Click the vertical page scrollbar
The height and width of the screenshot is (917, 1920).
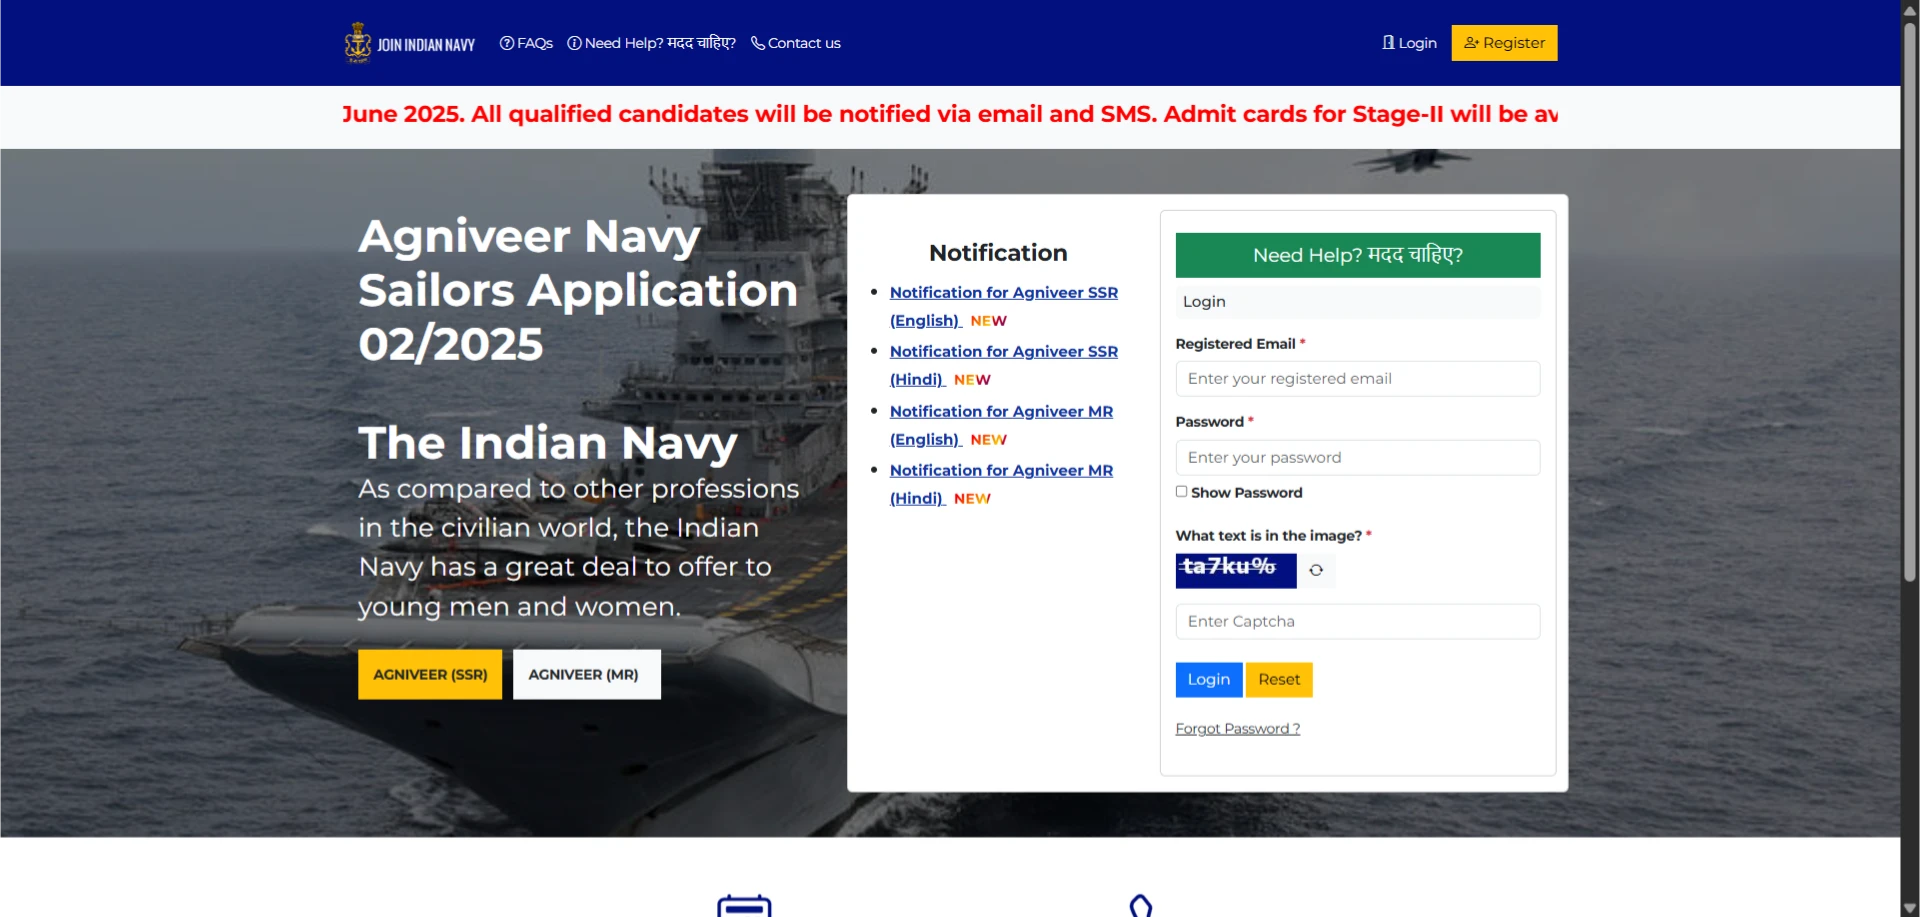click(x=1909, y=300)
